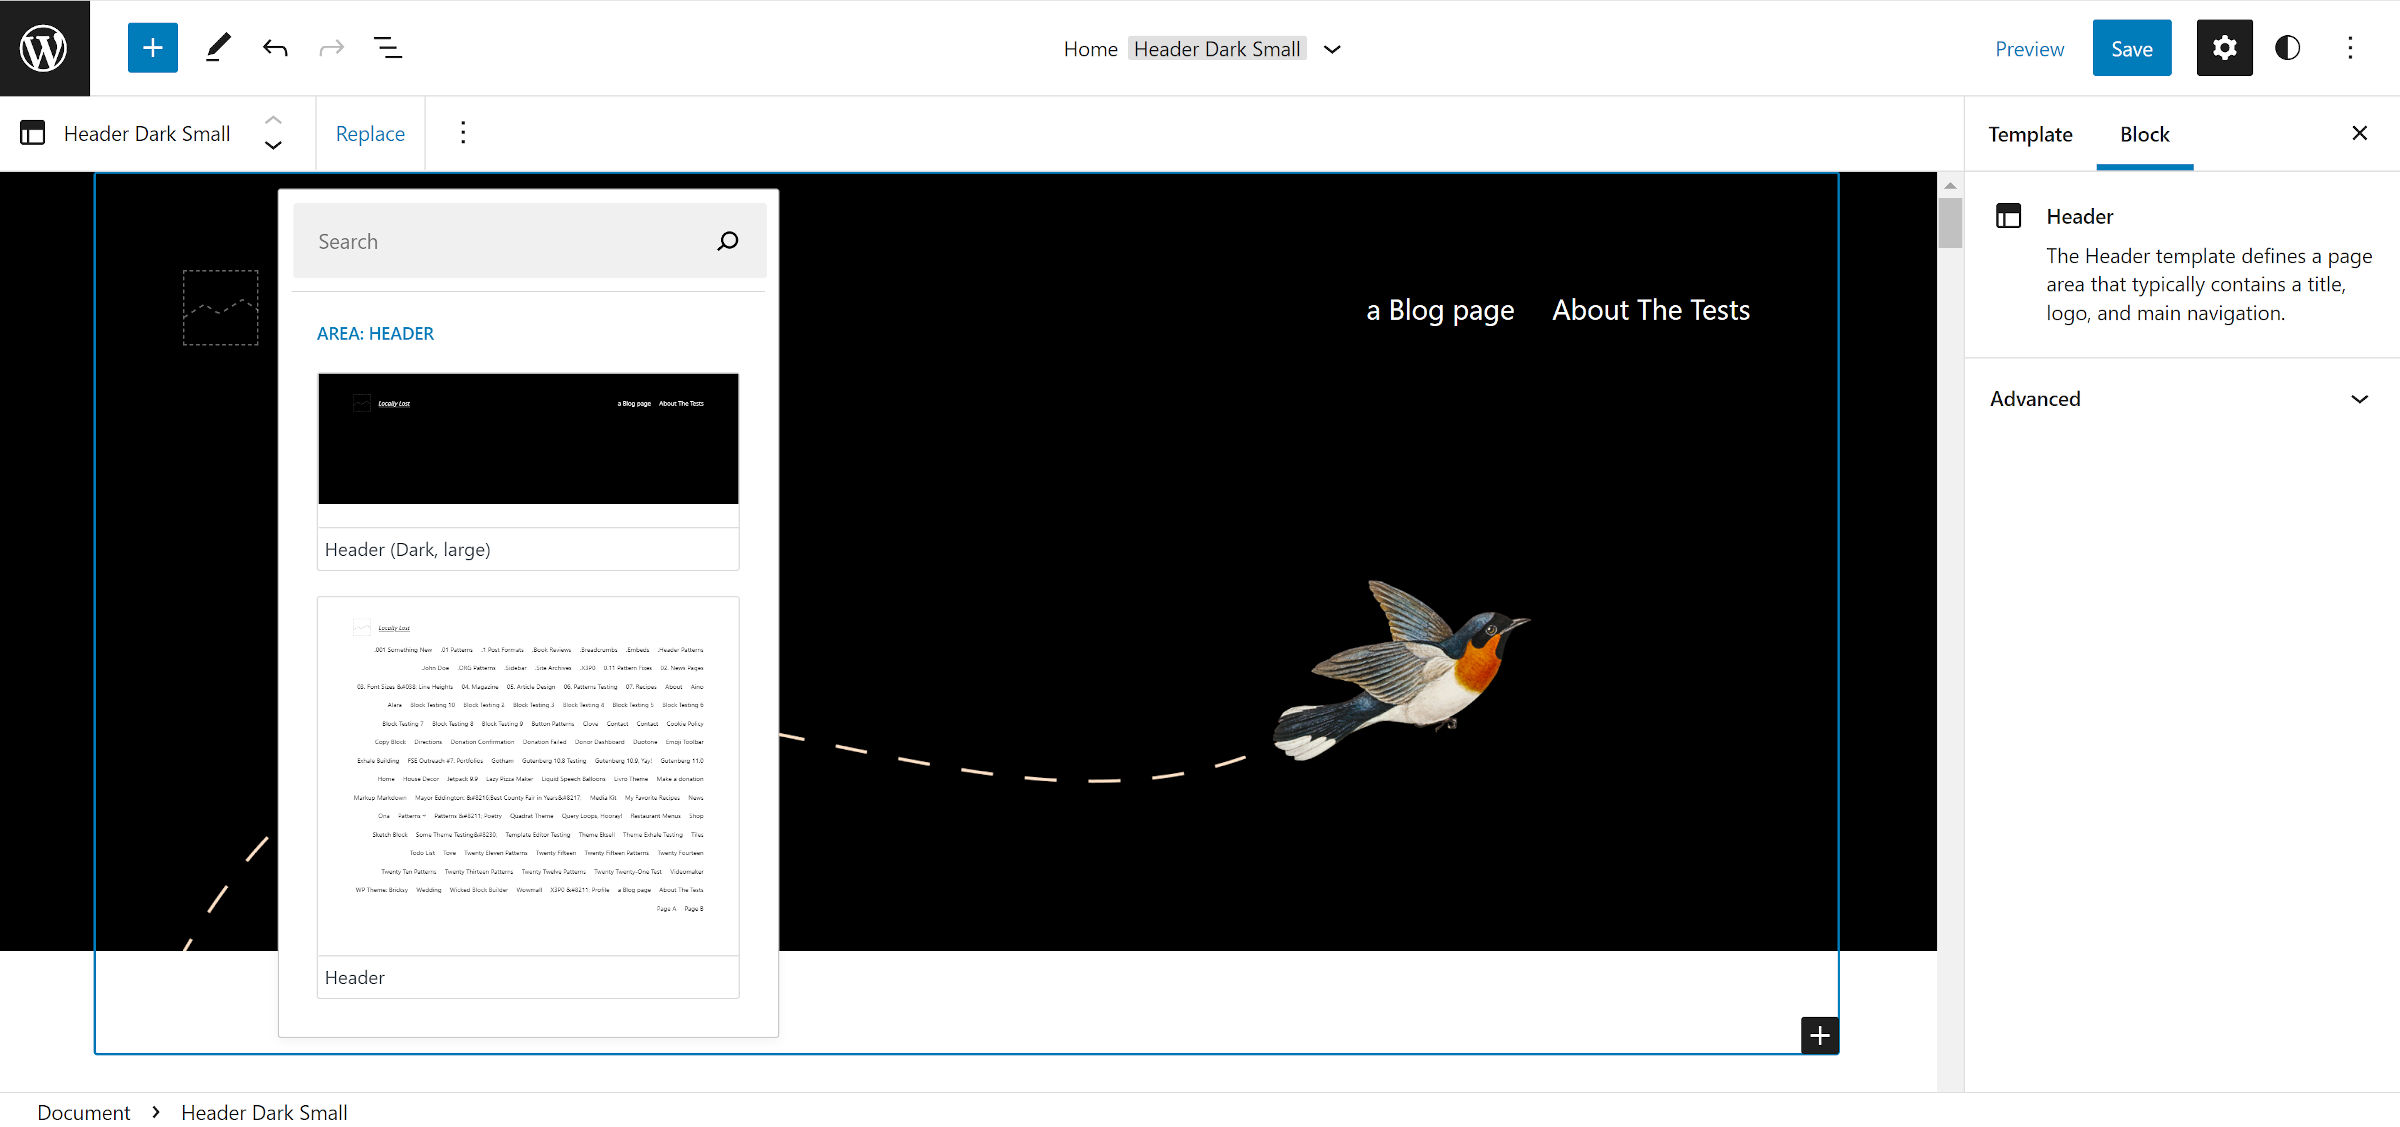Screen dimensions: 2400x1127
Task: Select the Block tab
Action: point(2144,134)
